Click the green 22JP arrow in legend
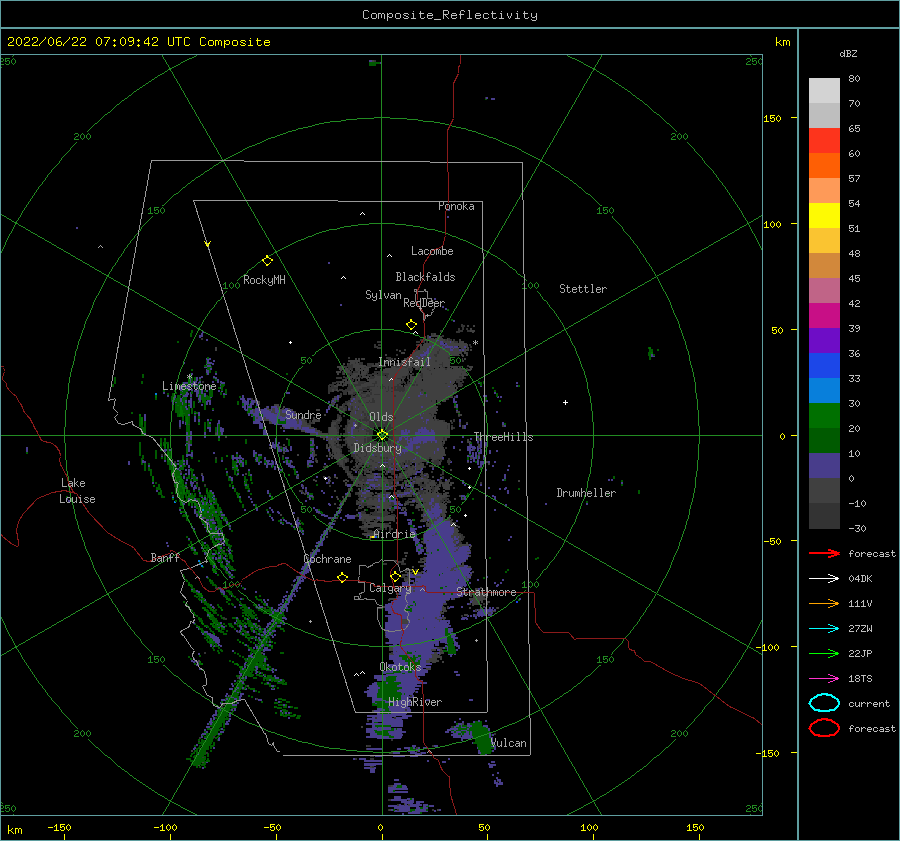900x841 pixels. coord(824,653)
